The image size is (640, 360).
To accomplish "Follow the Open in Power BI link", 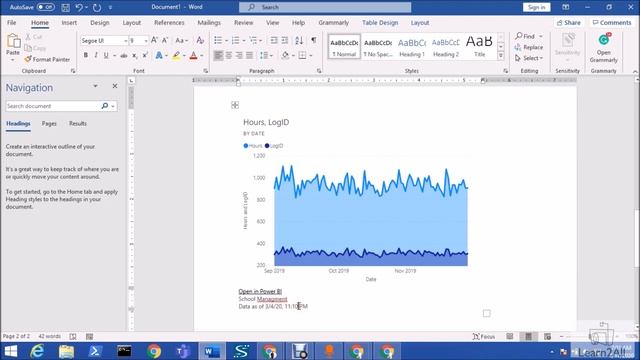I will click(x=260, y=291).
